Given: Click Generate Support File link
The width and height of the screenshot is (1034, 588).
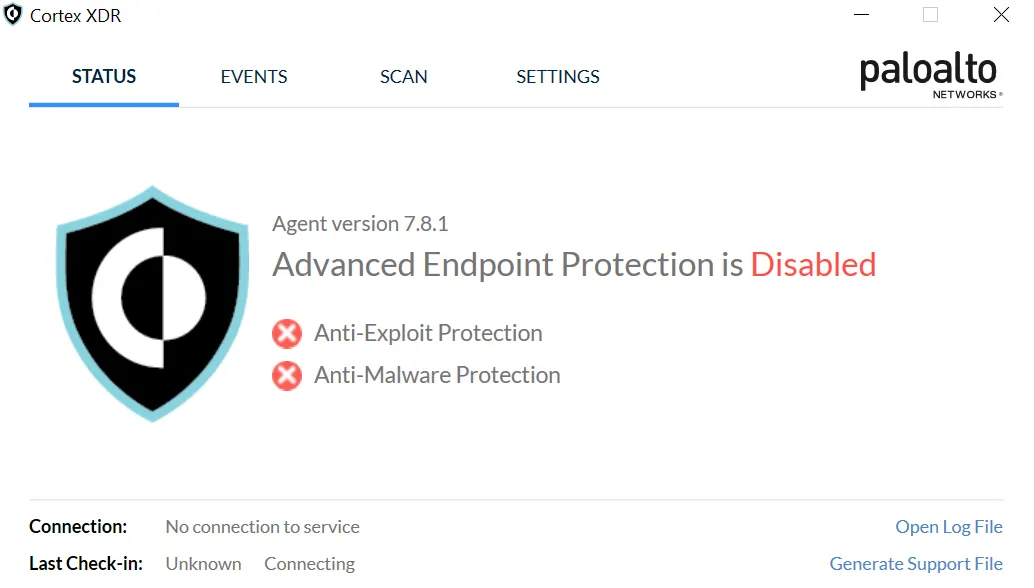Looking at the screenshot, I should [916, 564].
